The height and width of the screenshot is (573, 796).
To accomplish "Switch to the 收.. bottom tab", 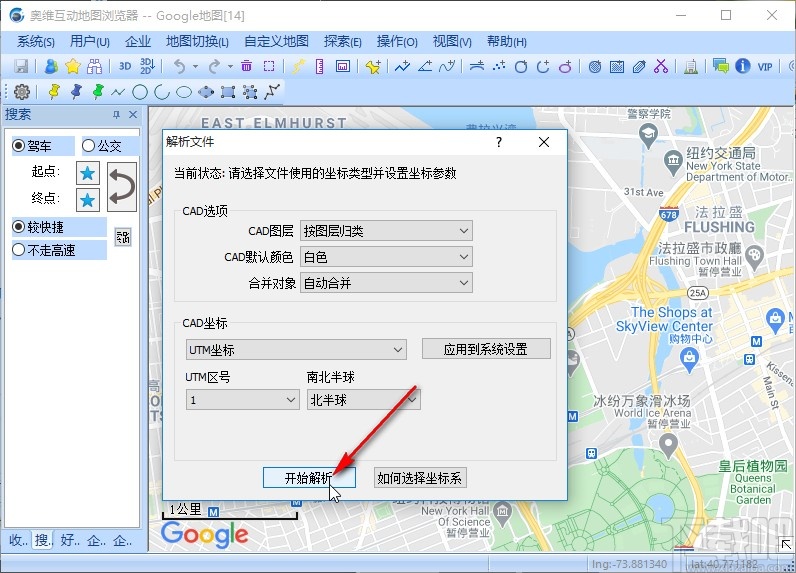I will click(x=18, y=540).
